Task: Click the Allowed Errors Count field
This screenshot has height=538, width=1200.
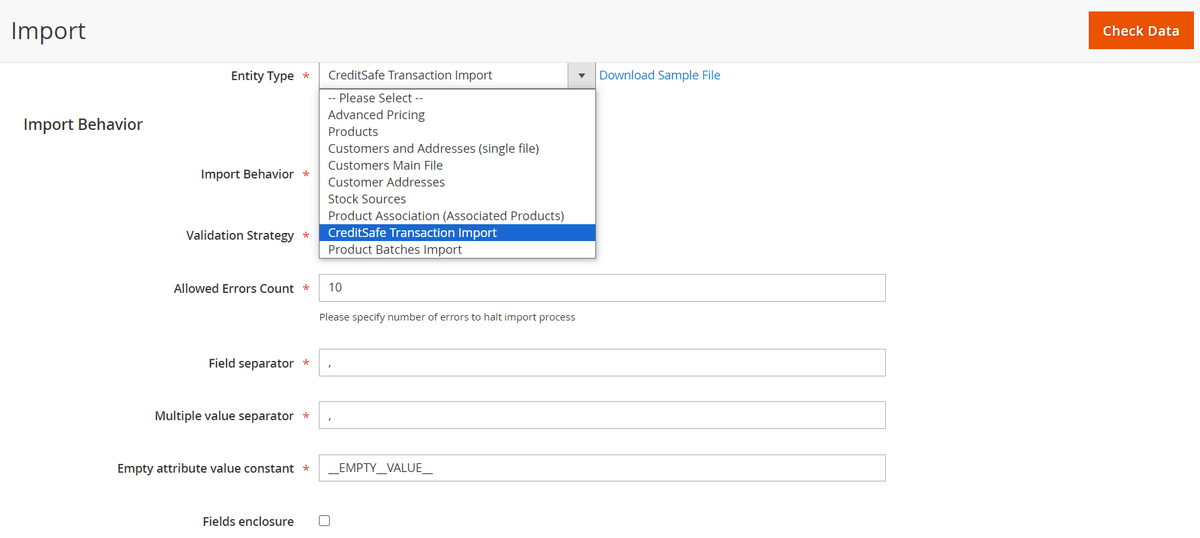Action: point(602,288)
